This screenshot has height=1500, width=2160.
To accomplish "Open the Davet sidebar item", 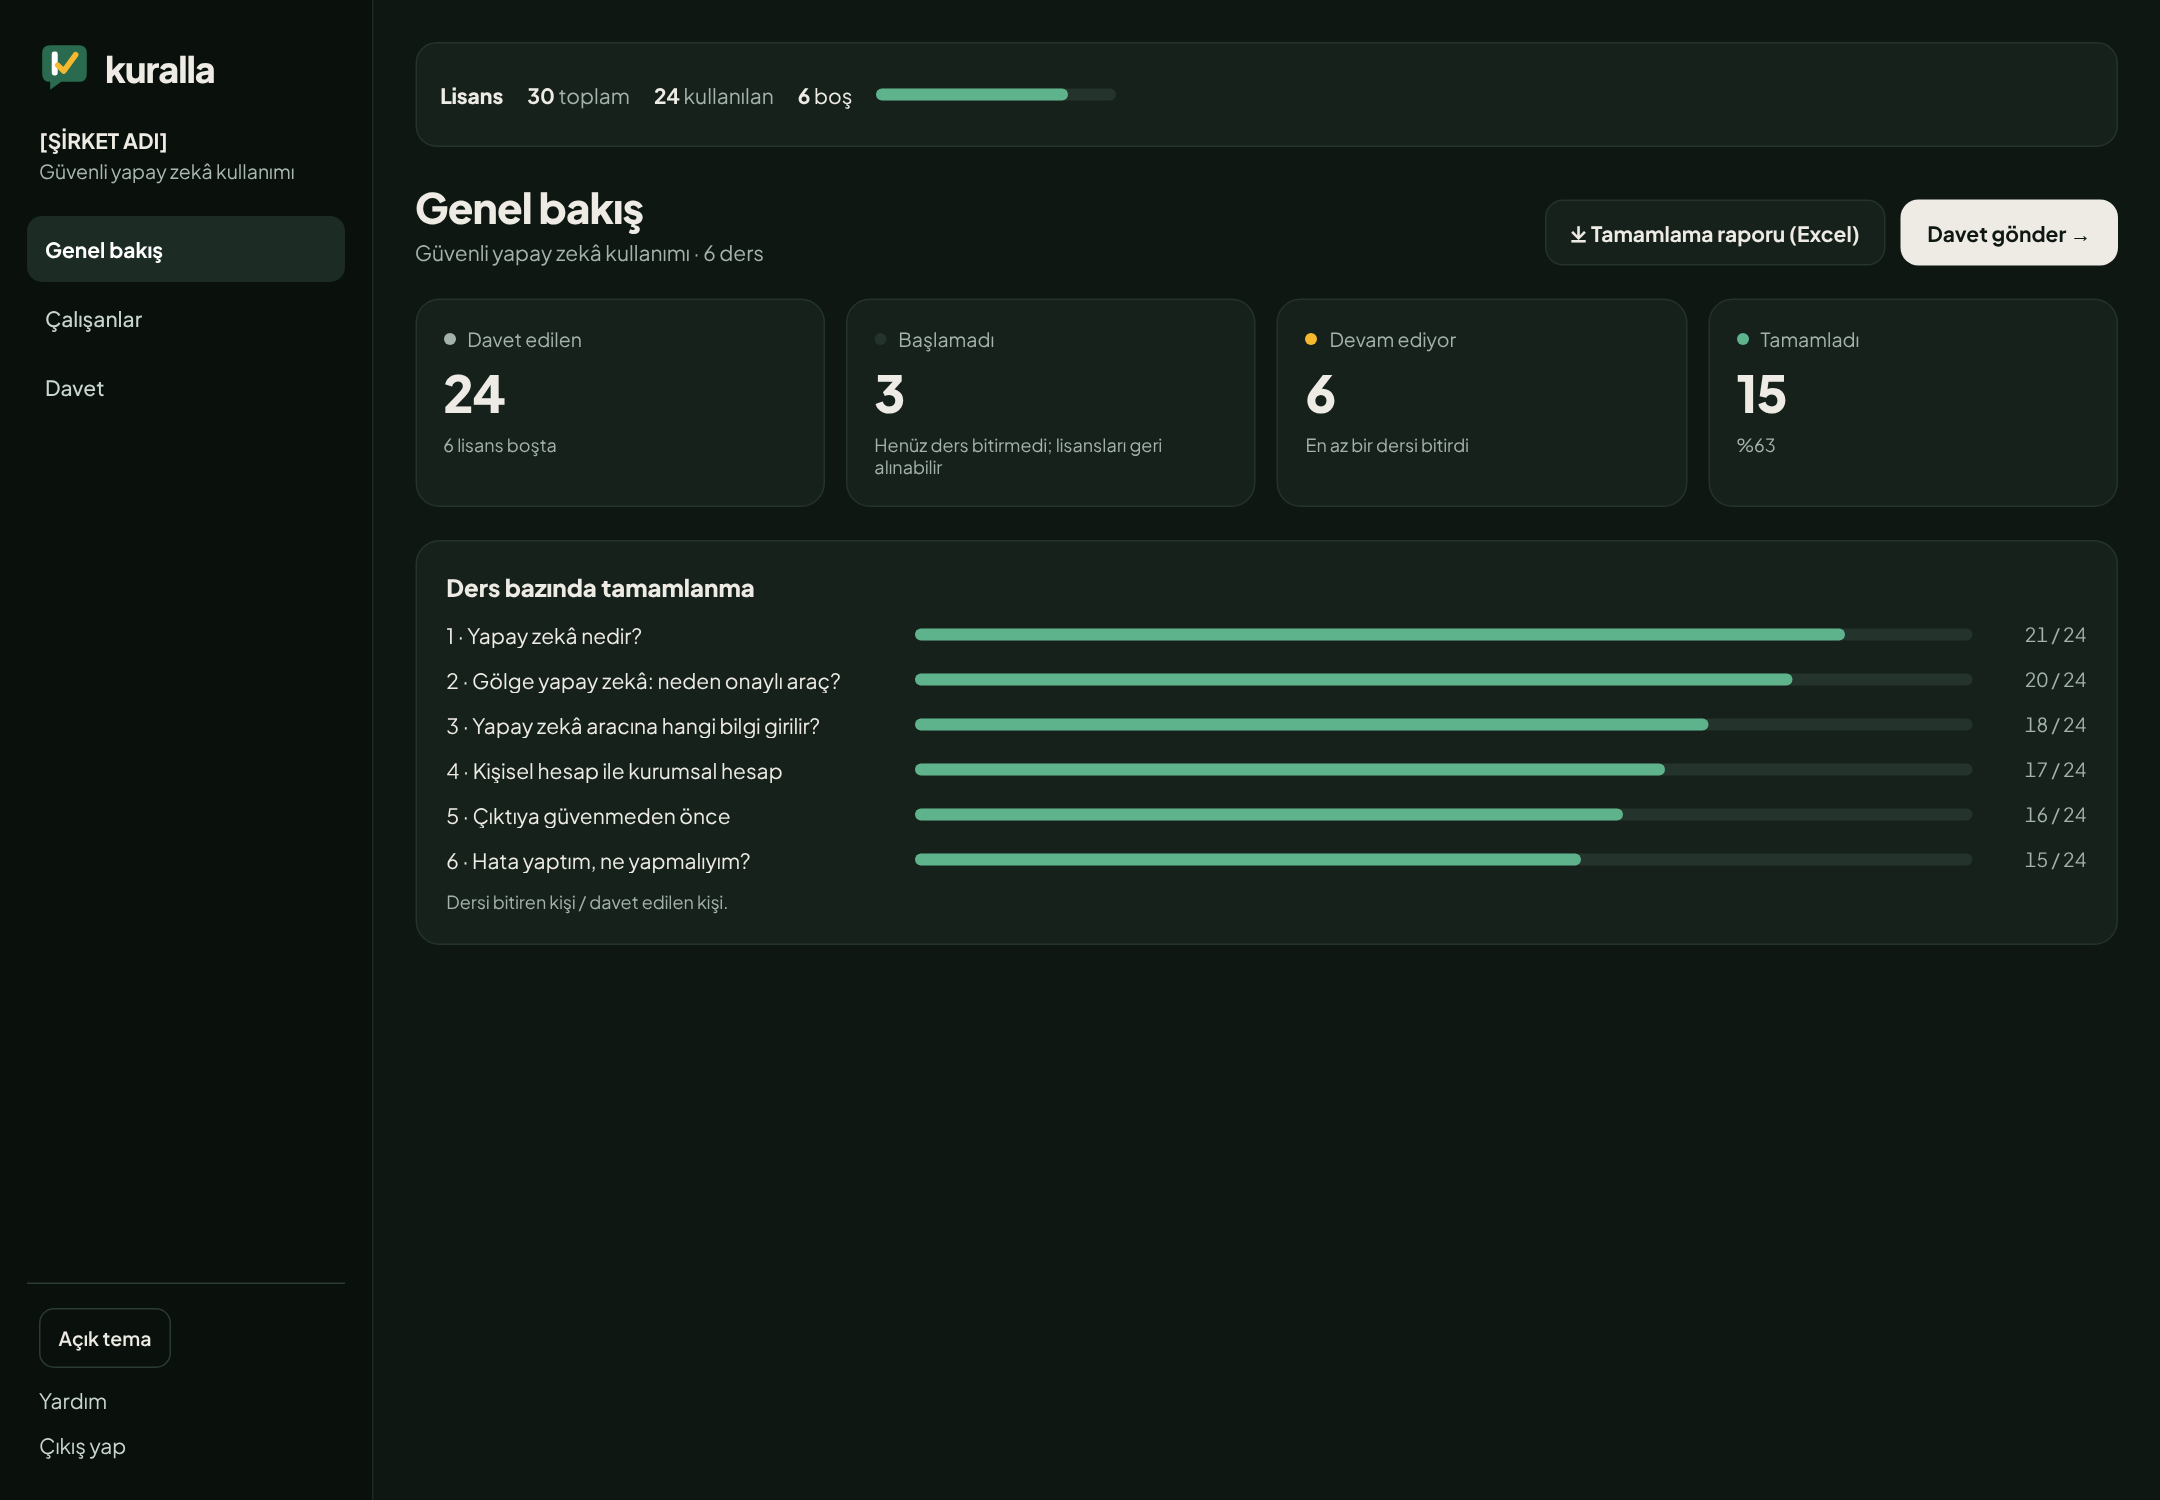I will click(x=186, y=388).
